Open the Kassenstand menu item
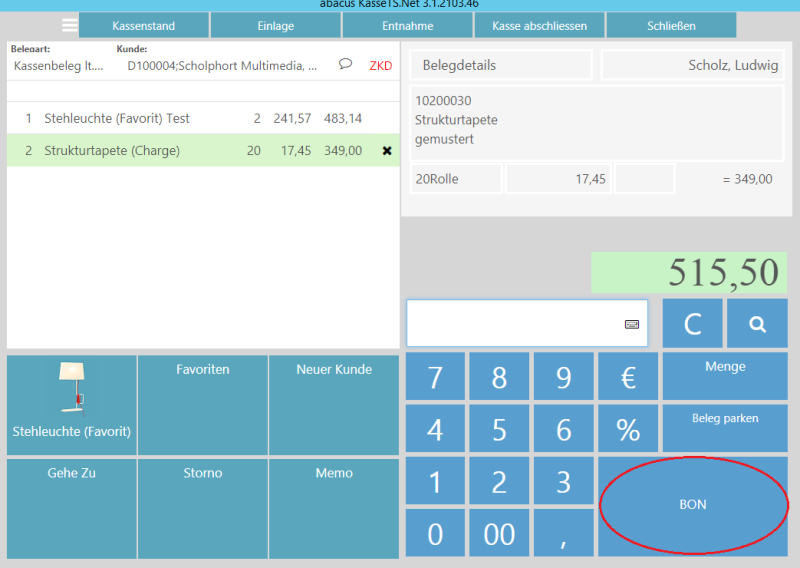The width and height of the screenshot is (800, 568). coord(144,25)
